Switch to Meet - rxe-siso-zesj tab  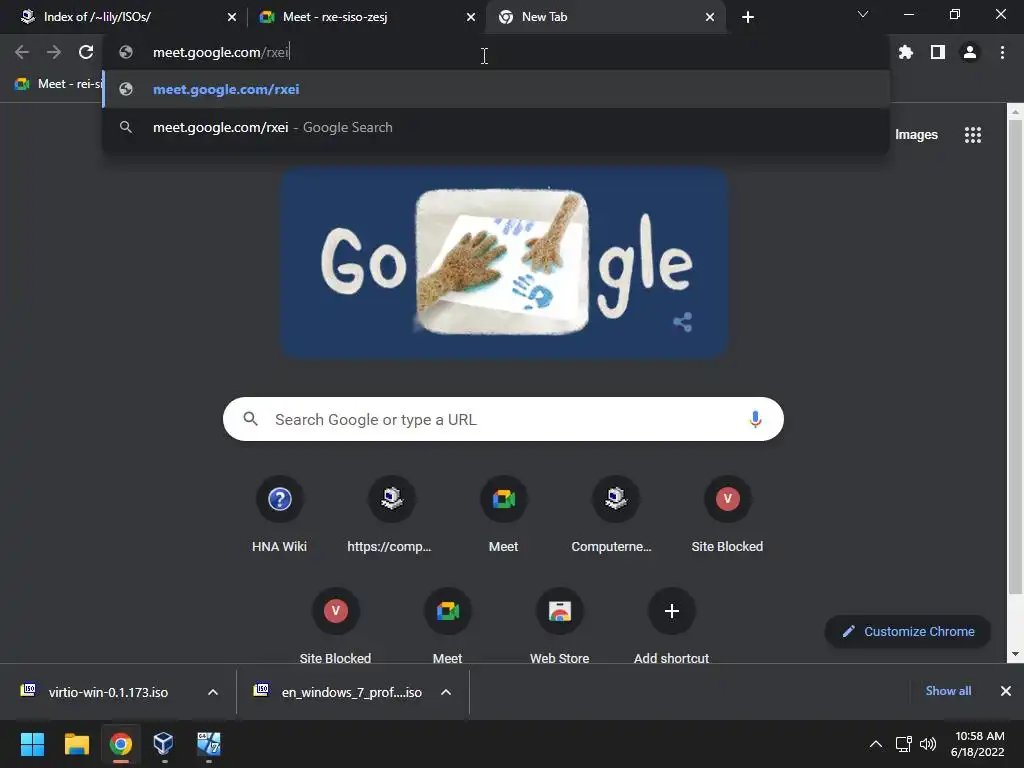coord(366,17)
